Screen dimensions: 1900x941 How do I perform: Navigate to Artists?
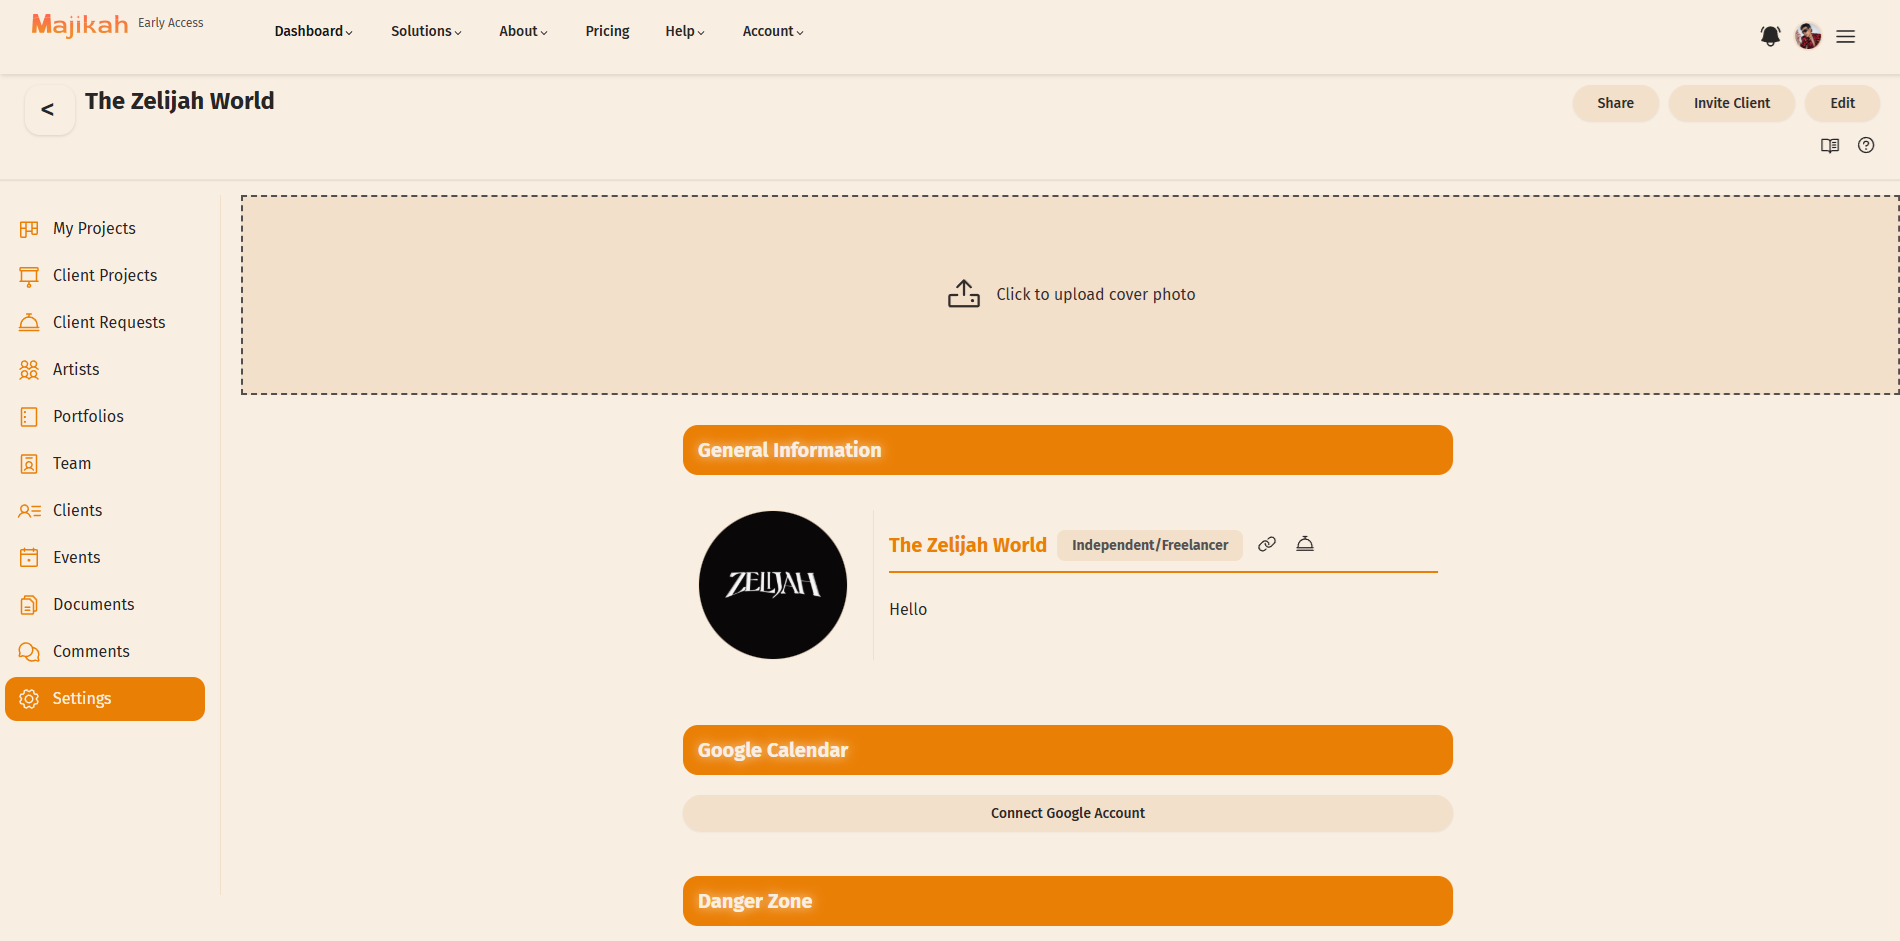[105, 370]
